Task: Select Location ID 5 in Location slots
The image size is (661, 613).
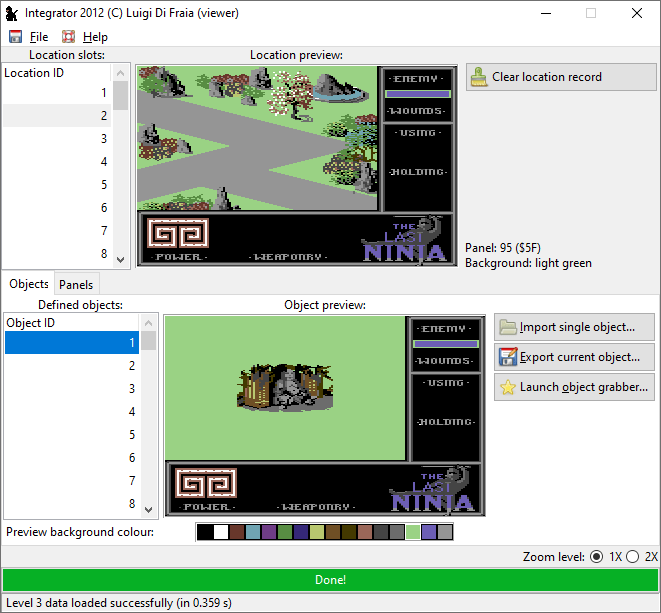Action: [58, 185]
